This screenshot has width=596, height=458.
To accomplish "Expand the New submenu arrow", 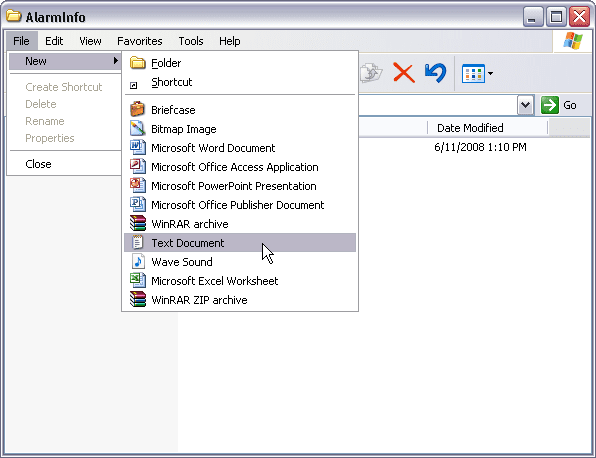I will [116, 61].
